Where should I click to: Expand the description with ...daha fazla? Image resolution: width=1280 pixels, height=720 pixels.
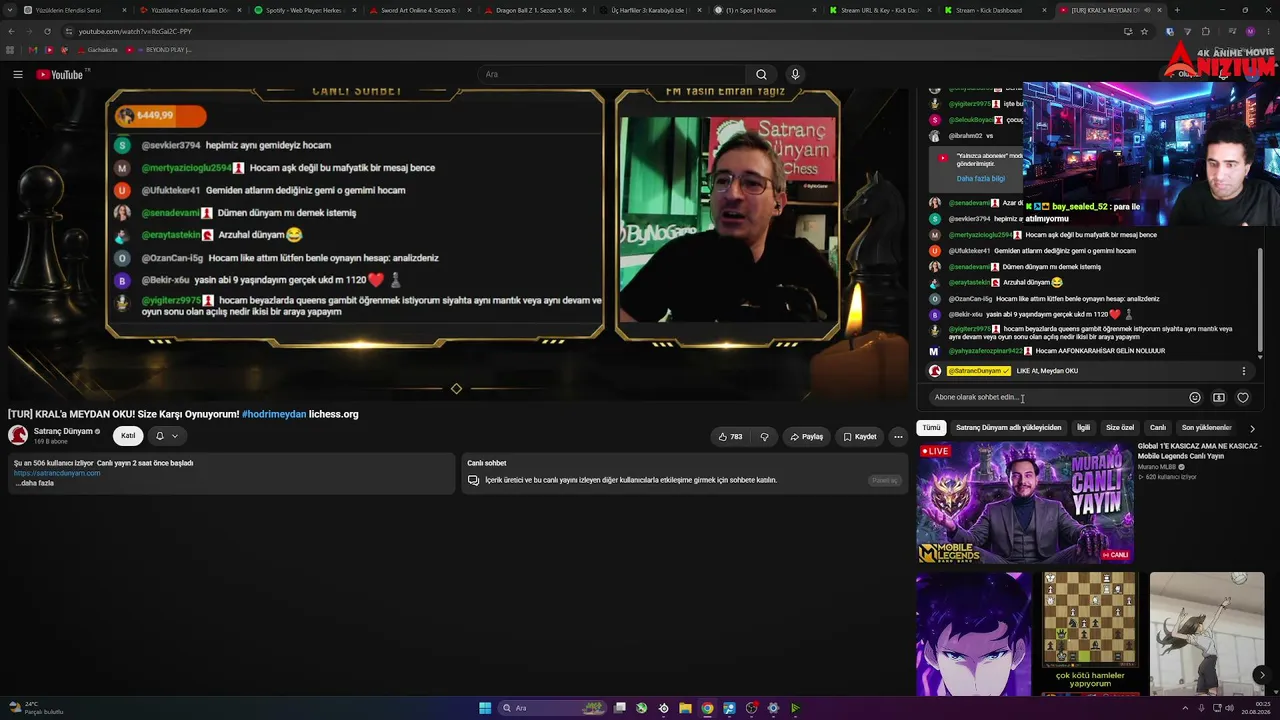34,483
